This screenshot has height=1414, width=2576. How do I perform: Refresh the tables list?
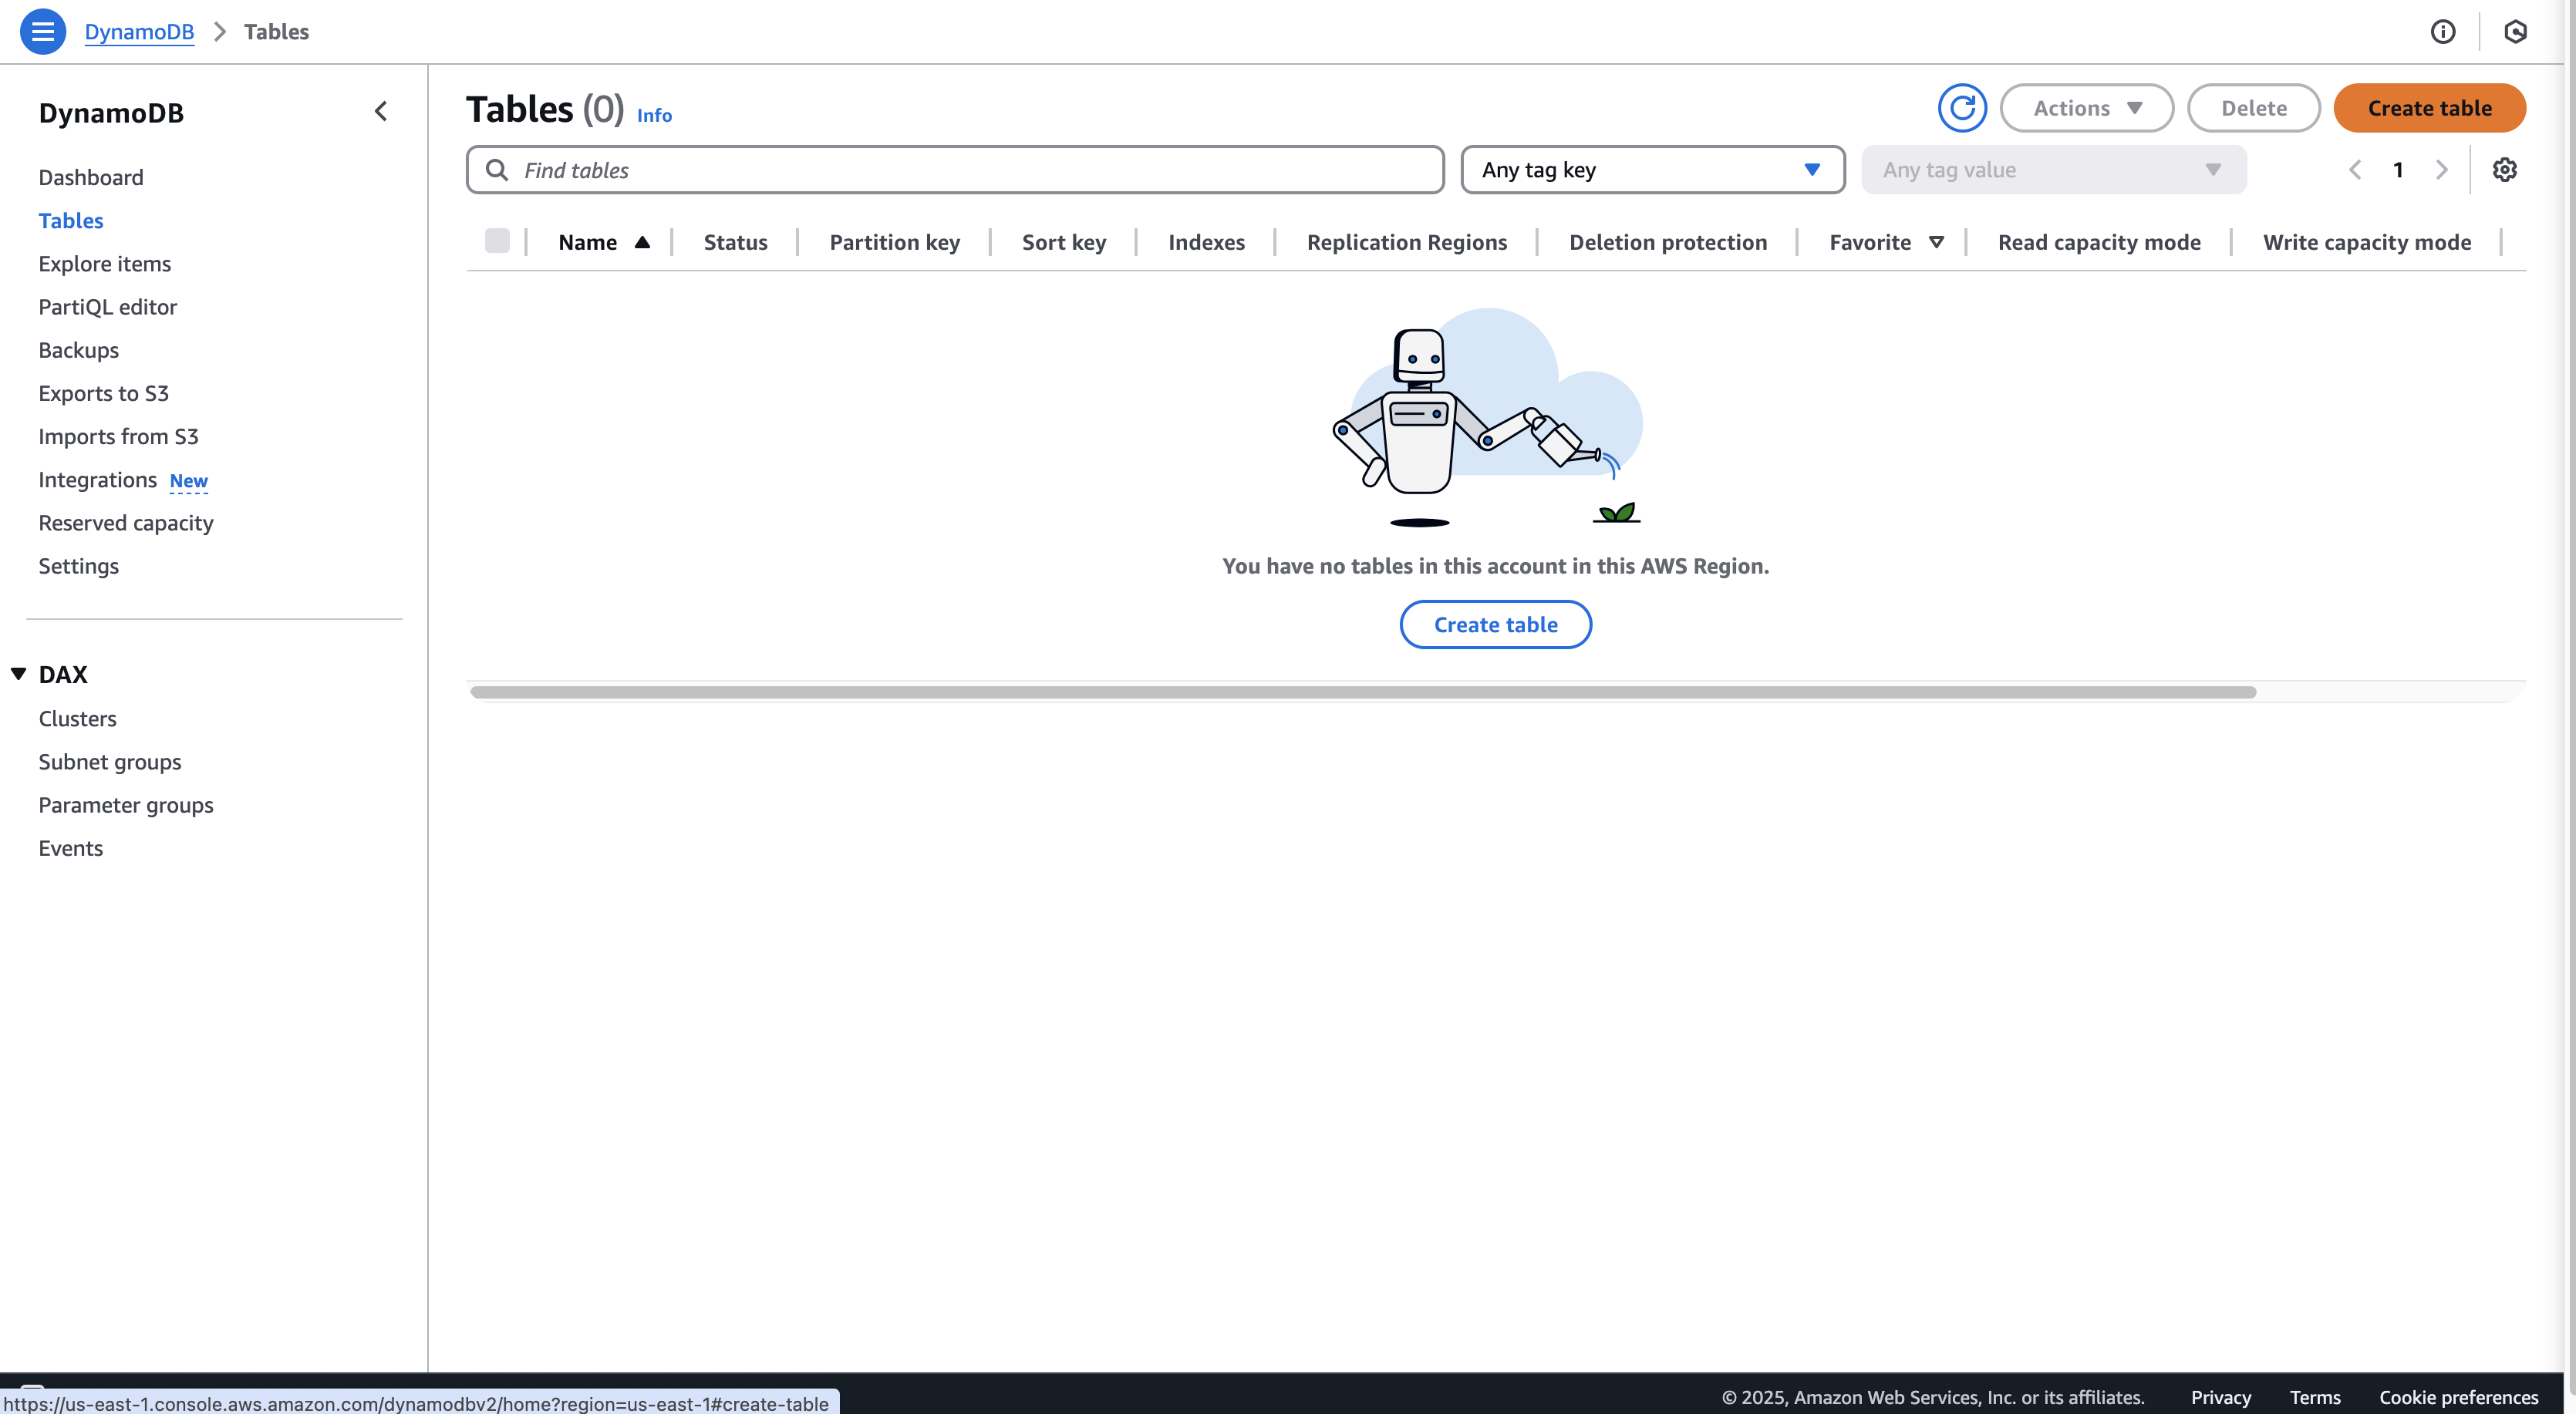pos(1962,108)
